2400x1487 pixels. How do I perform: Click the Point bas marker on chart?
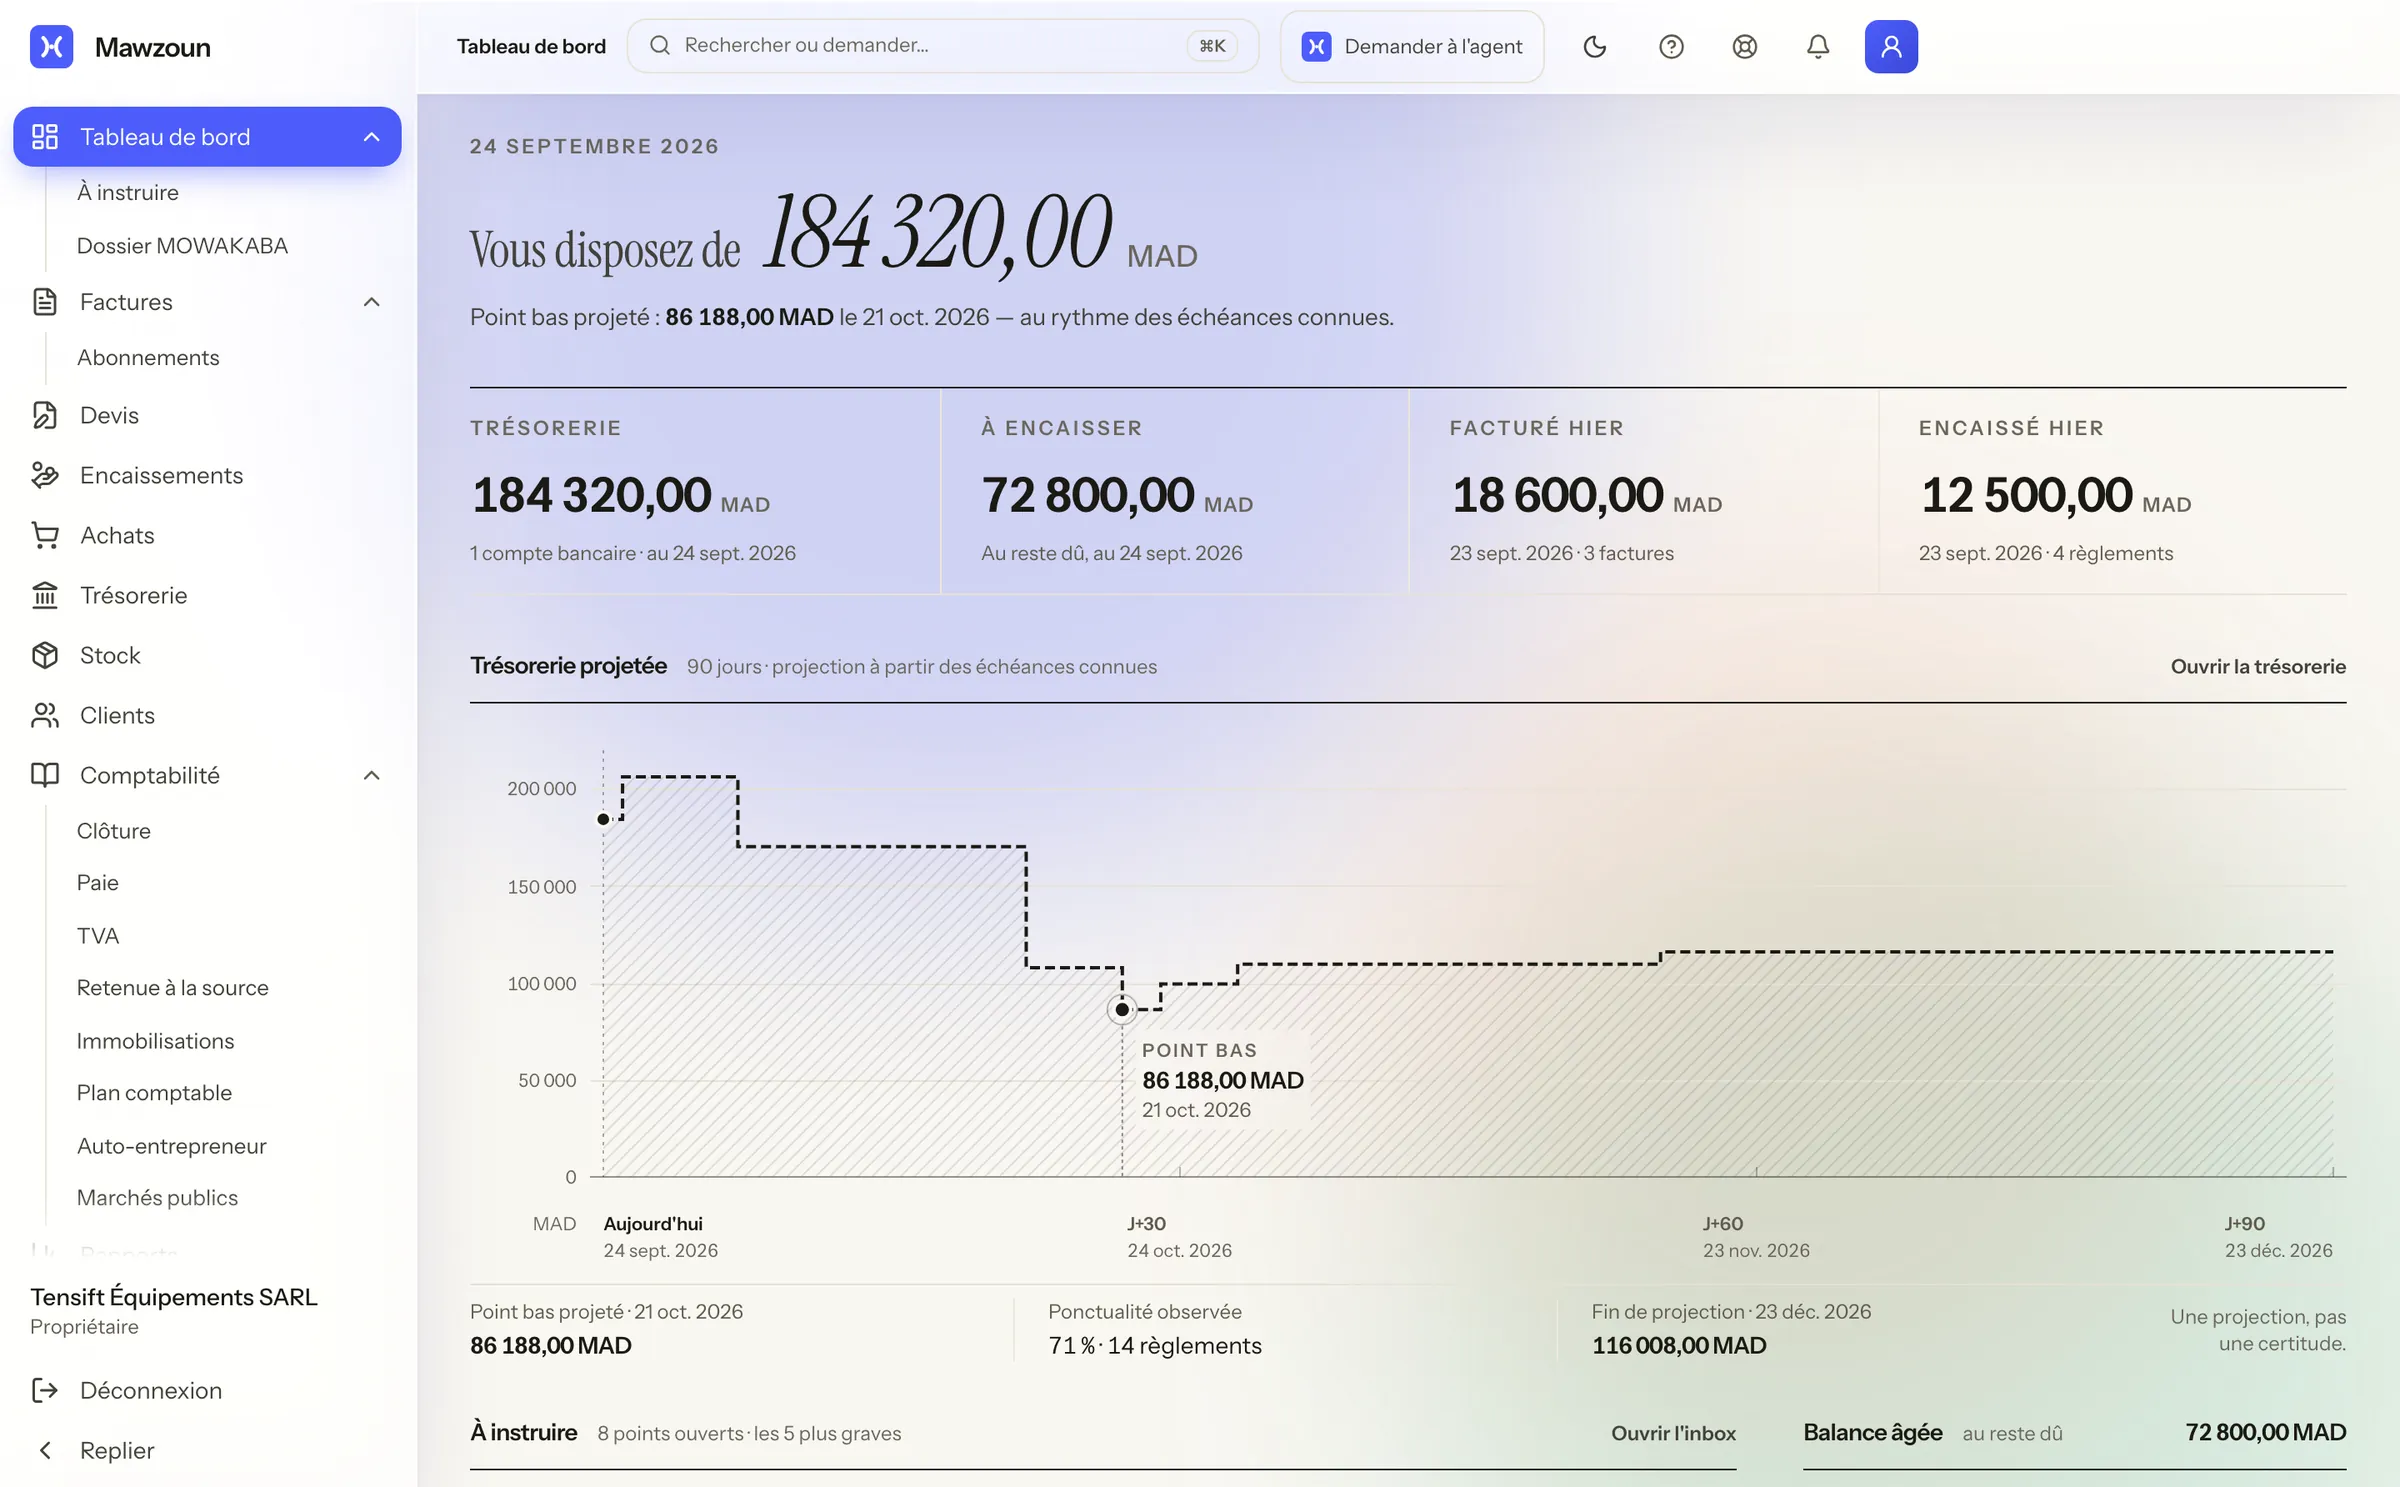(1122, 1009)
